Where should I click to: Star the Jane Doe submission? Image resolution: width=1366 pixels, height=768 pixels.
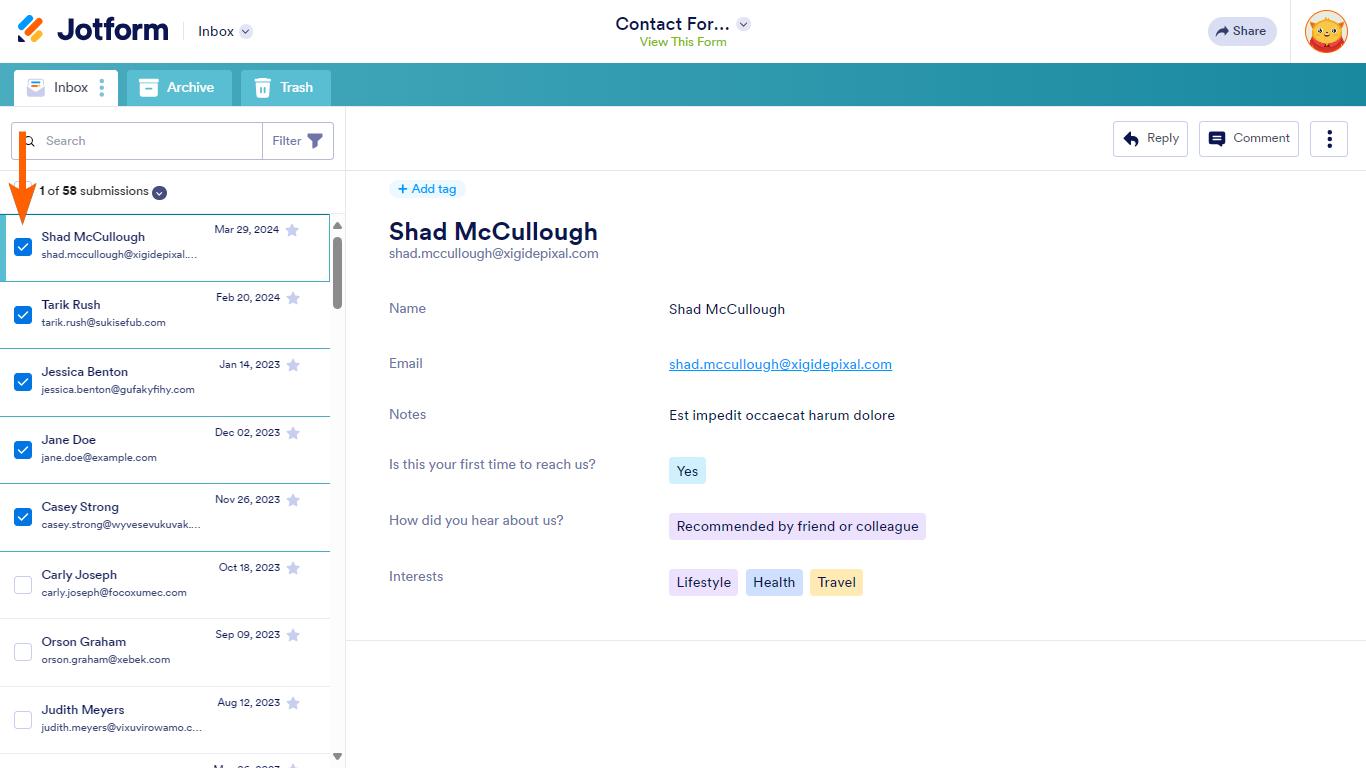(x=293, y=433)
